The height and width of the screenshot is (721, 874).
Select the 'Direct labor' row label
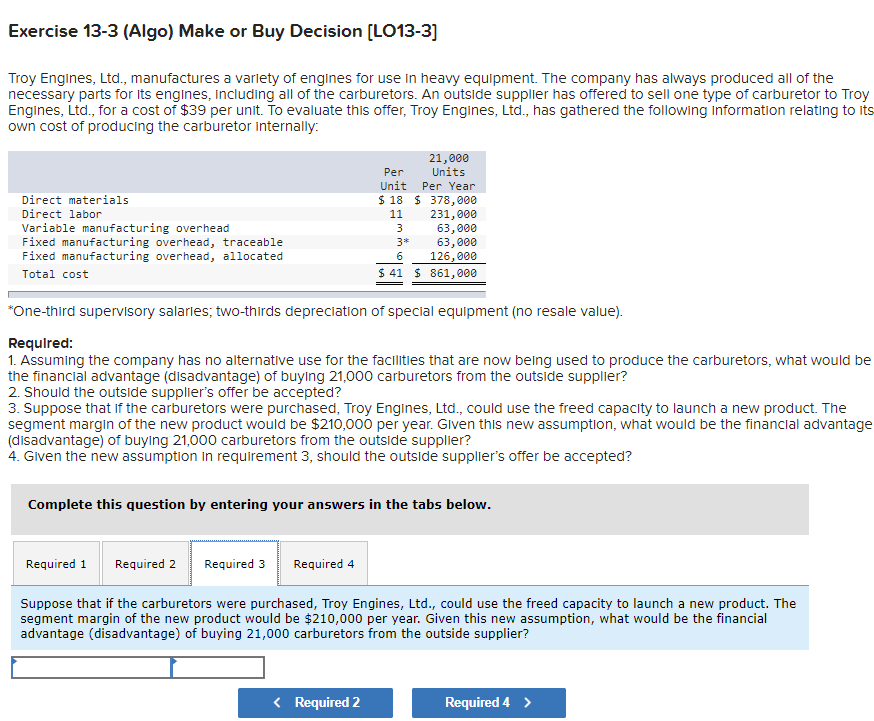coord(62,214)
